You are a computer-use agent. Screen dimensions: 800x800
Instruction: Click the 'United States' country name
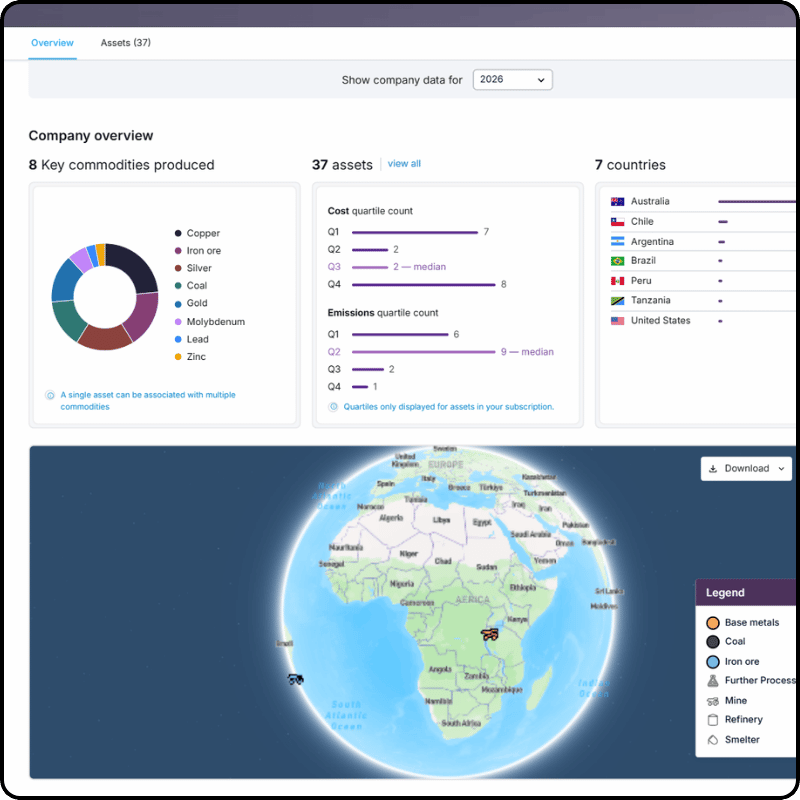click(x=661, y=320)
